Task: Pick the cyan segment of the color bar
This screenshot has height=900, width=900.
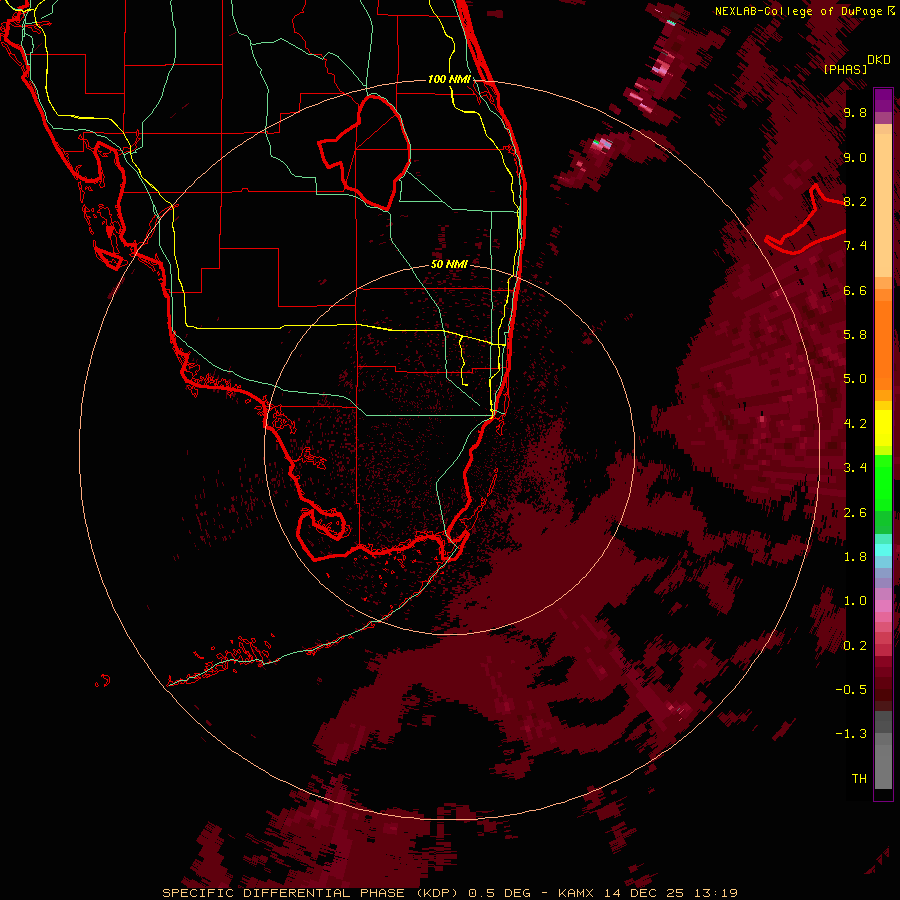Action: click(x=883, y=550)
